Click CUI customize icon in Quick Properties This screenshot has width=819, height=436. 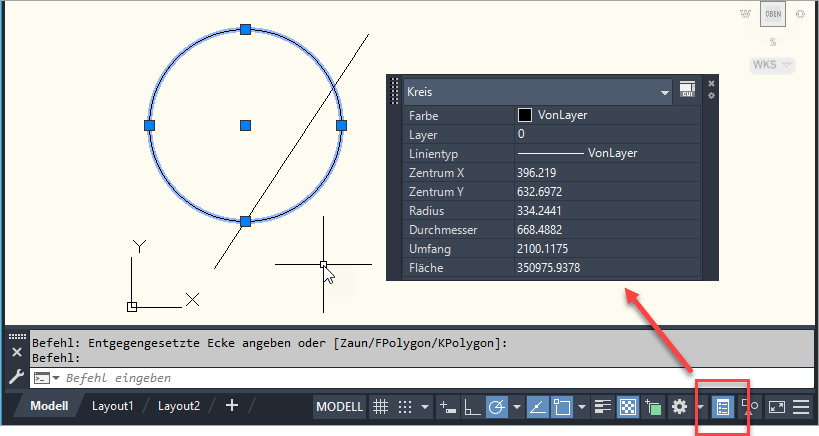pos(687,89)
